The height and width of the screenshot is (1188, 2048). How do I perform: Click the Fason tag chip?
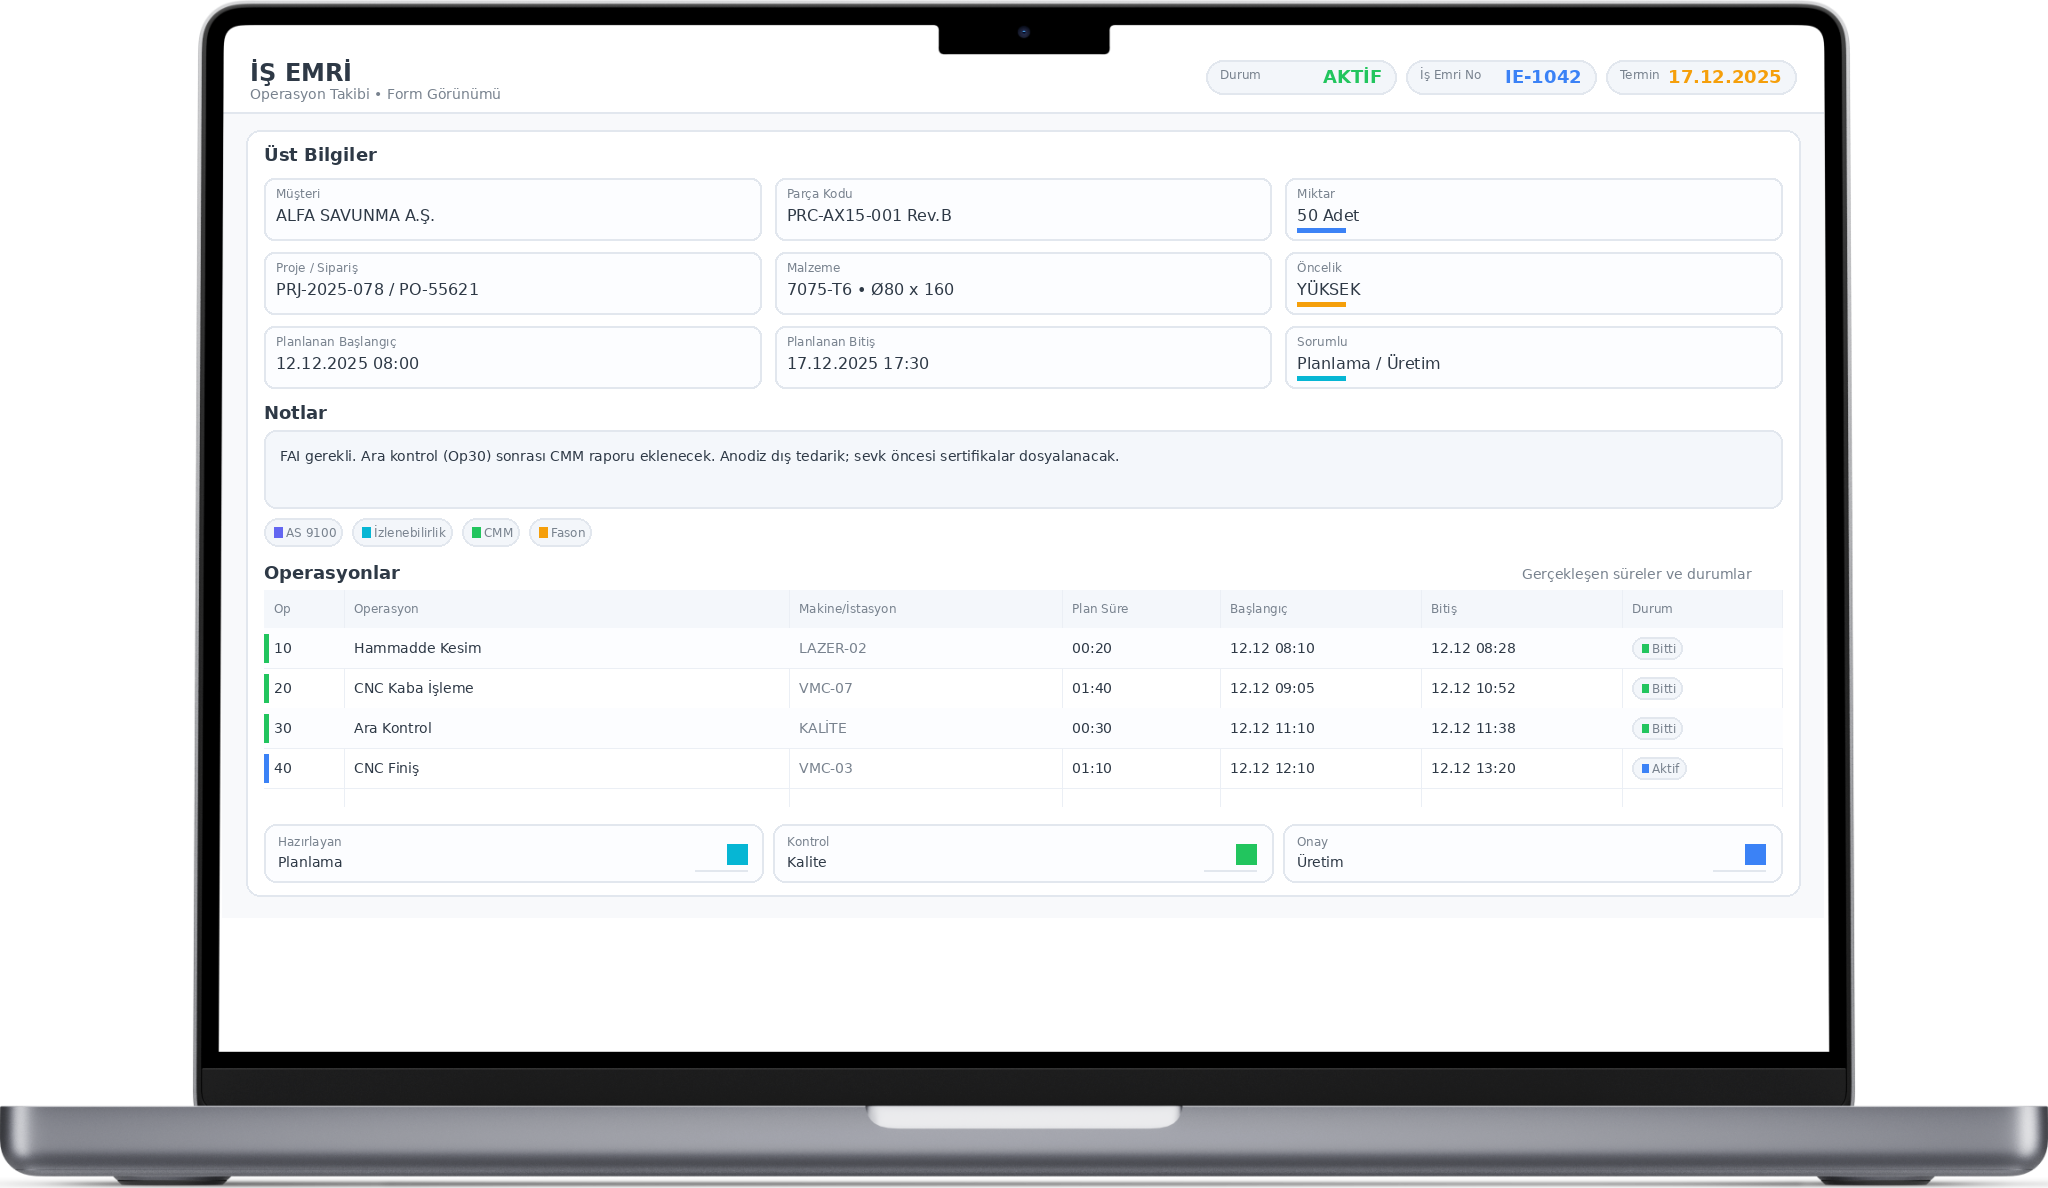point(560,533)
